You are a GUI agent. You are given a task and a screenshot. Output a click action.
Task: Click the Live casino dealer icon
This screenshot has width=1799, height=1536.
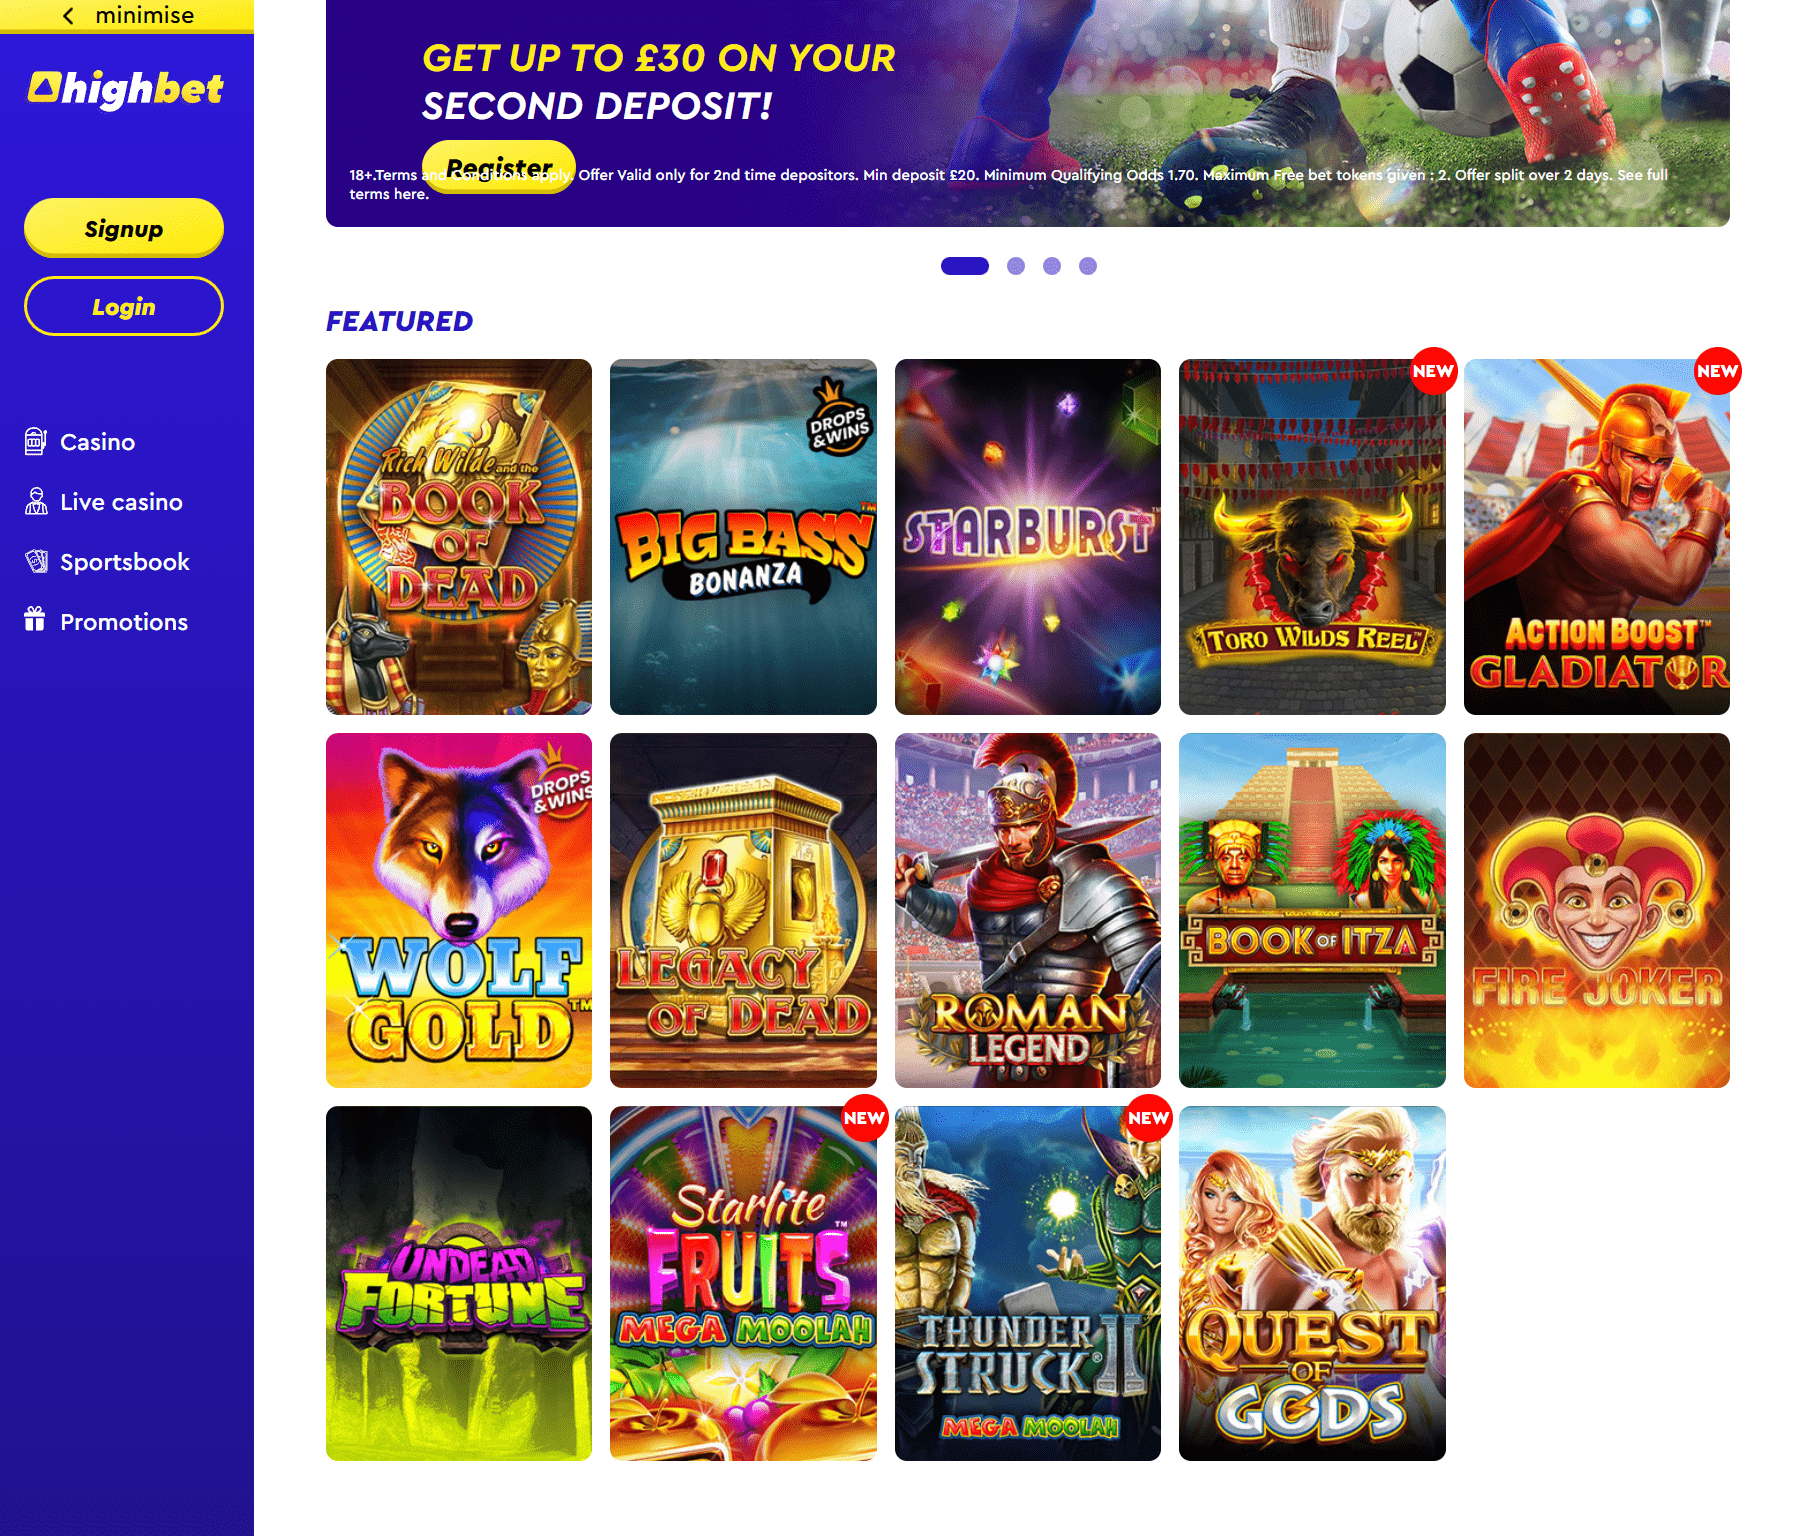pos(36,501)
